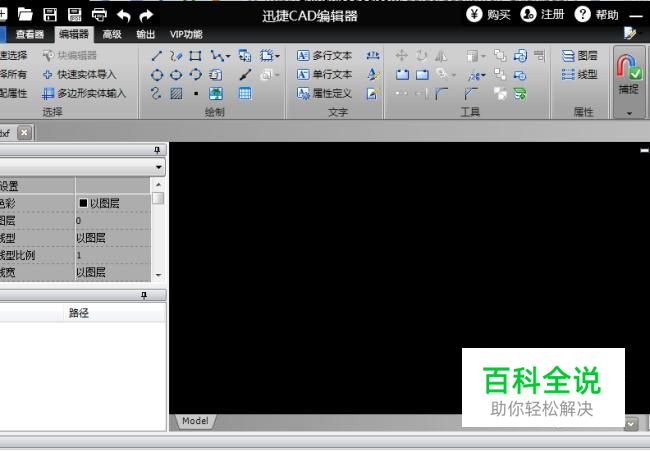The image size is (650, 452).
Task: Click the dimension icon in the text group
Action: [373, 55]
